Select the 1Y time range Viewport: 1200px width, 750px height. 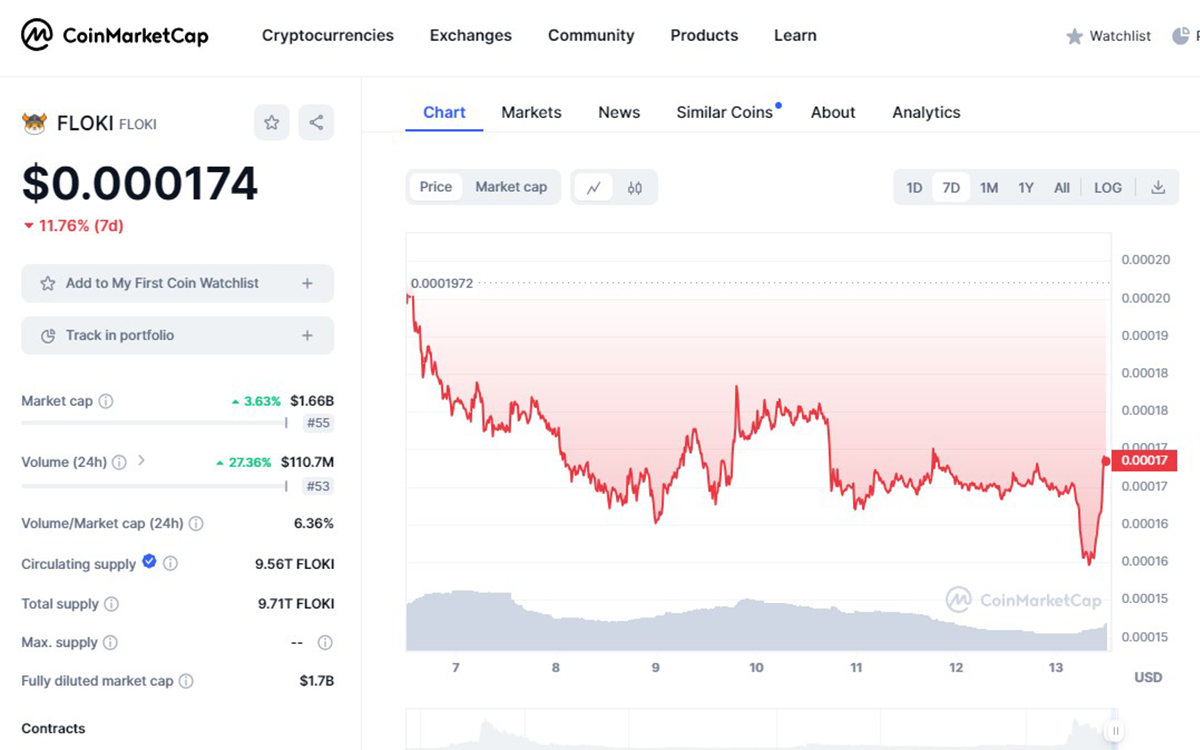(x=1026, y=187)
